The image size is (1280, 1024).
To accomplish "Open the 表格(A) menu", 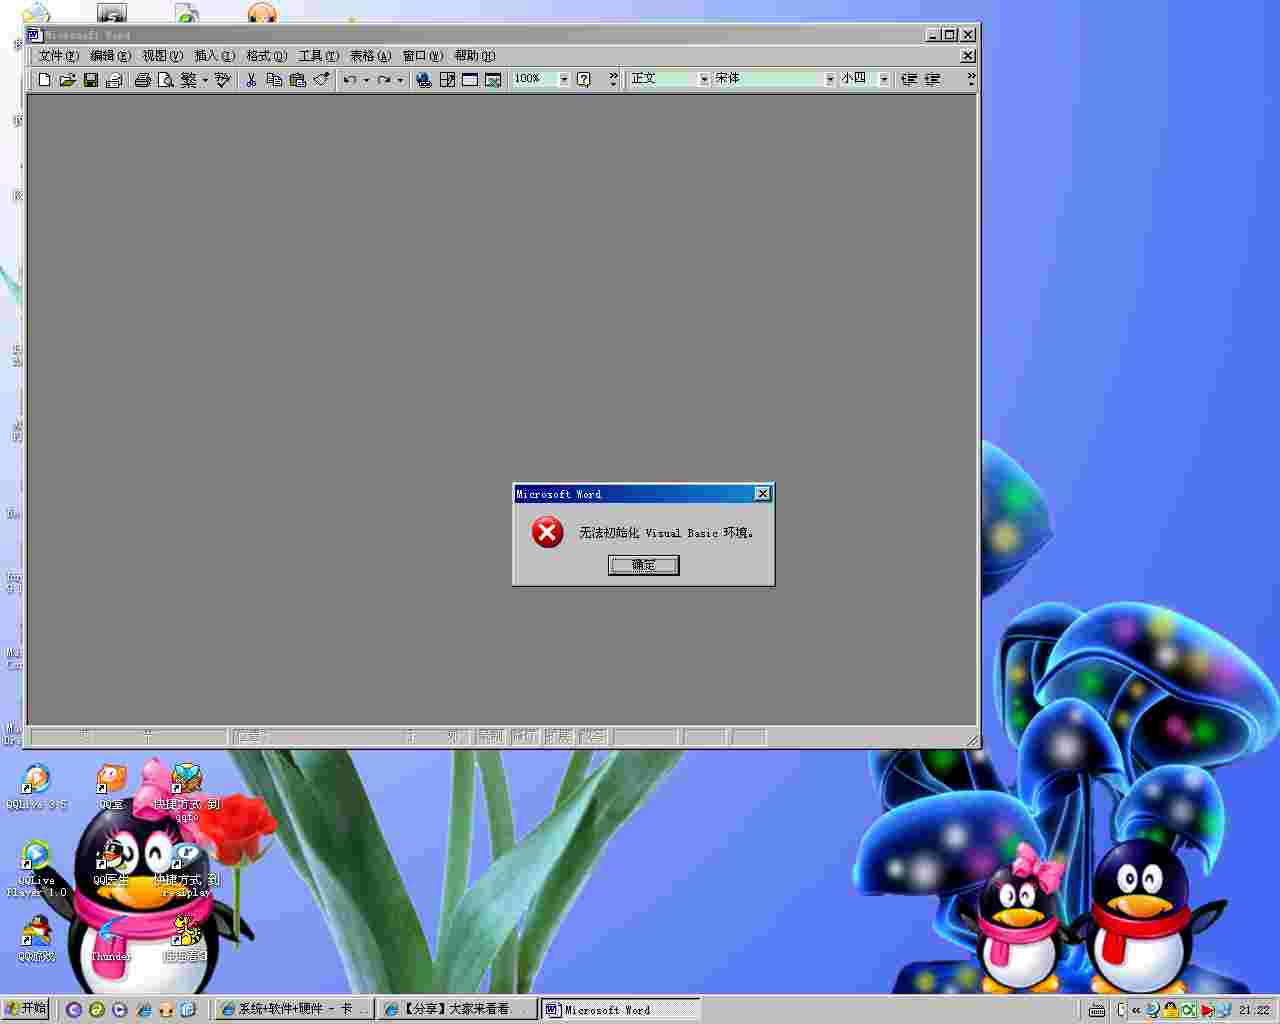I will (370, 56).
